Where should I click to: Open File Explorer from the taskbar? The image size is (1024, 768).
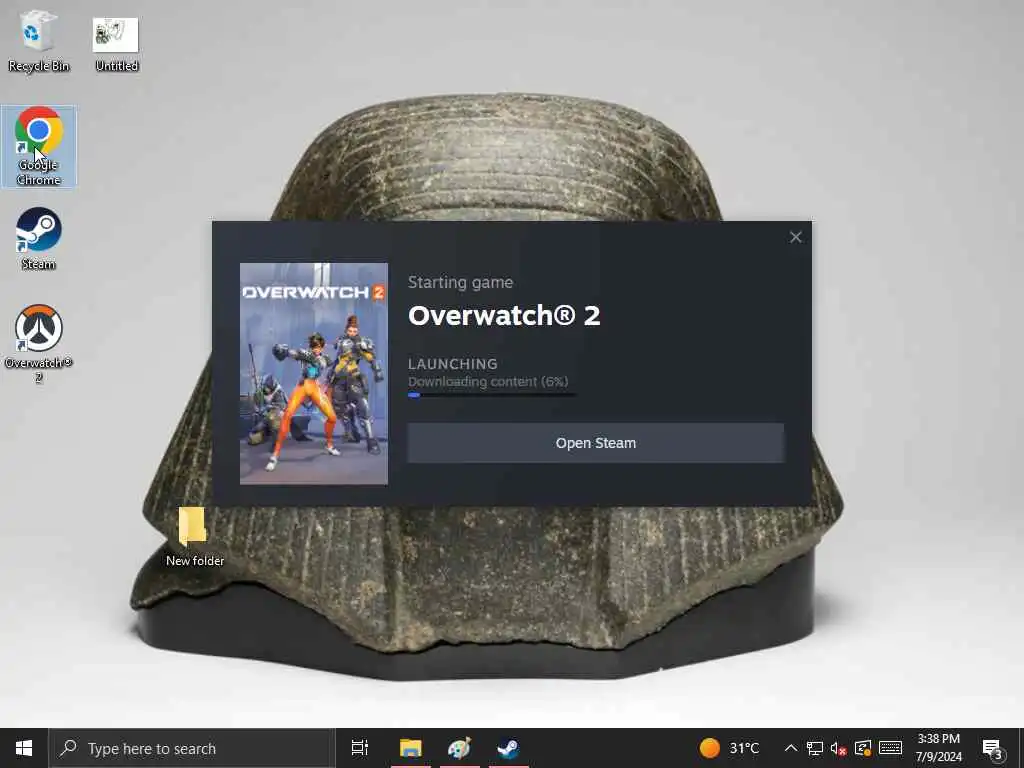coord(411,748)
